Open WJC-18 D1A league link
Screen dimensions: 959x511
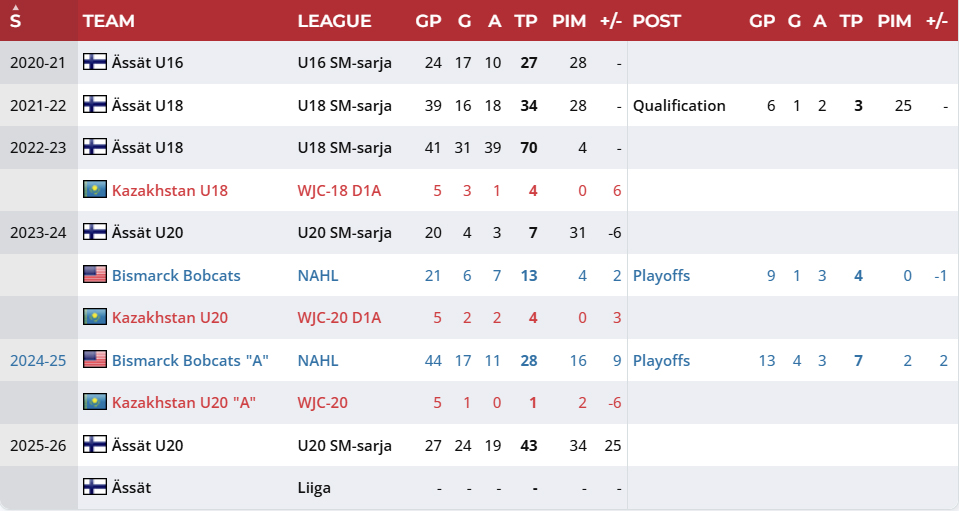[x=339, y=190]
